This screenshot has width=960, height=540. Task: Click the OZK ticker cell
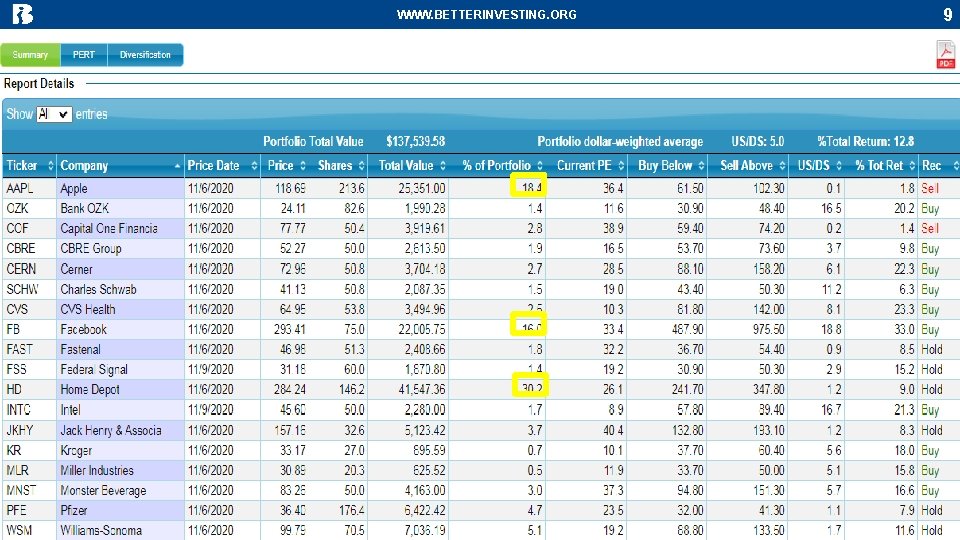29,209
